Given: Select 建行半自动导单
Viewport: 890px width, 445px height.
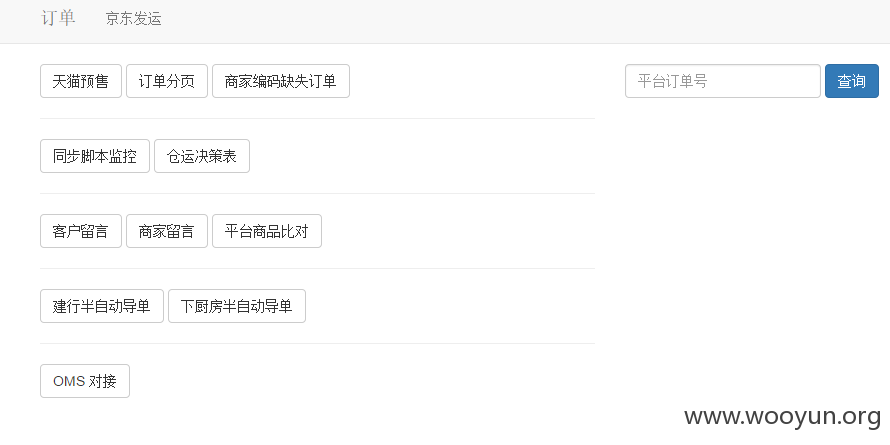Looking at the screenshot, I should 102,306.
